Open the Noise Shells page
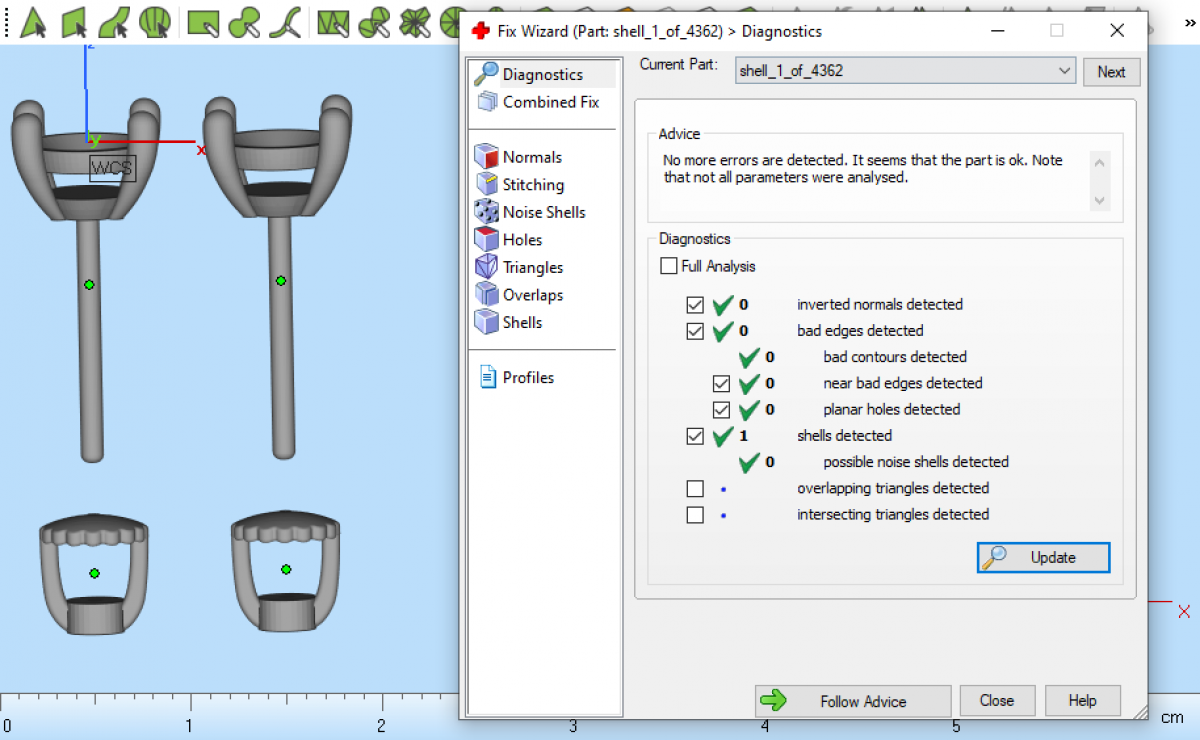 543,212
